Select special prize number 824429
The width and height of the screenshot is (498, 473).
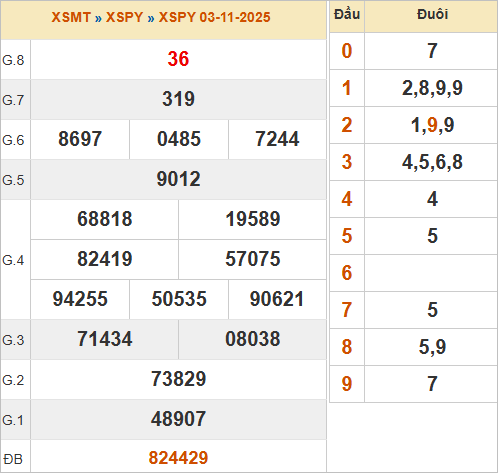178,458
